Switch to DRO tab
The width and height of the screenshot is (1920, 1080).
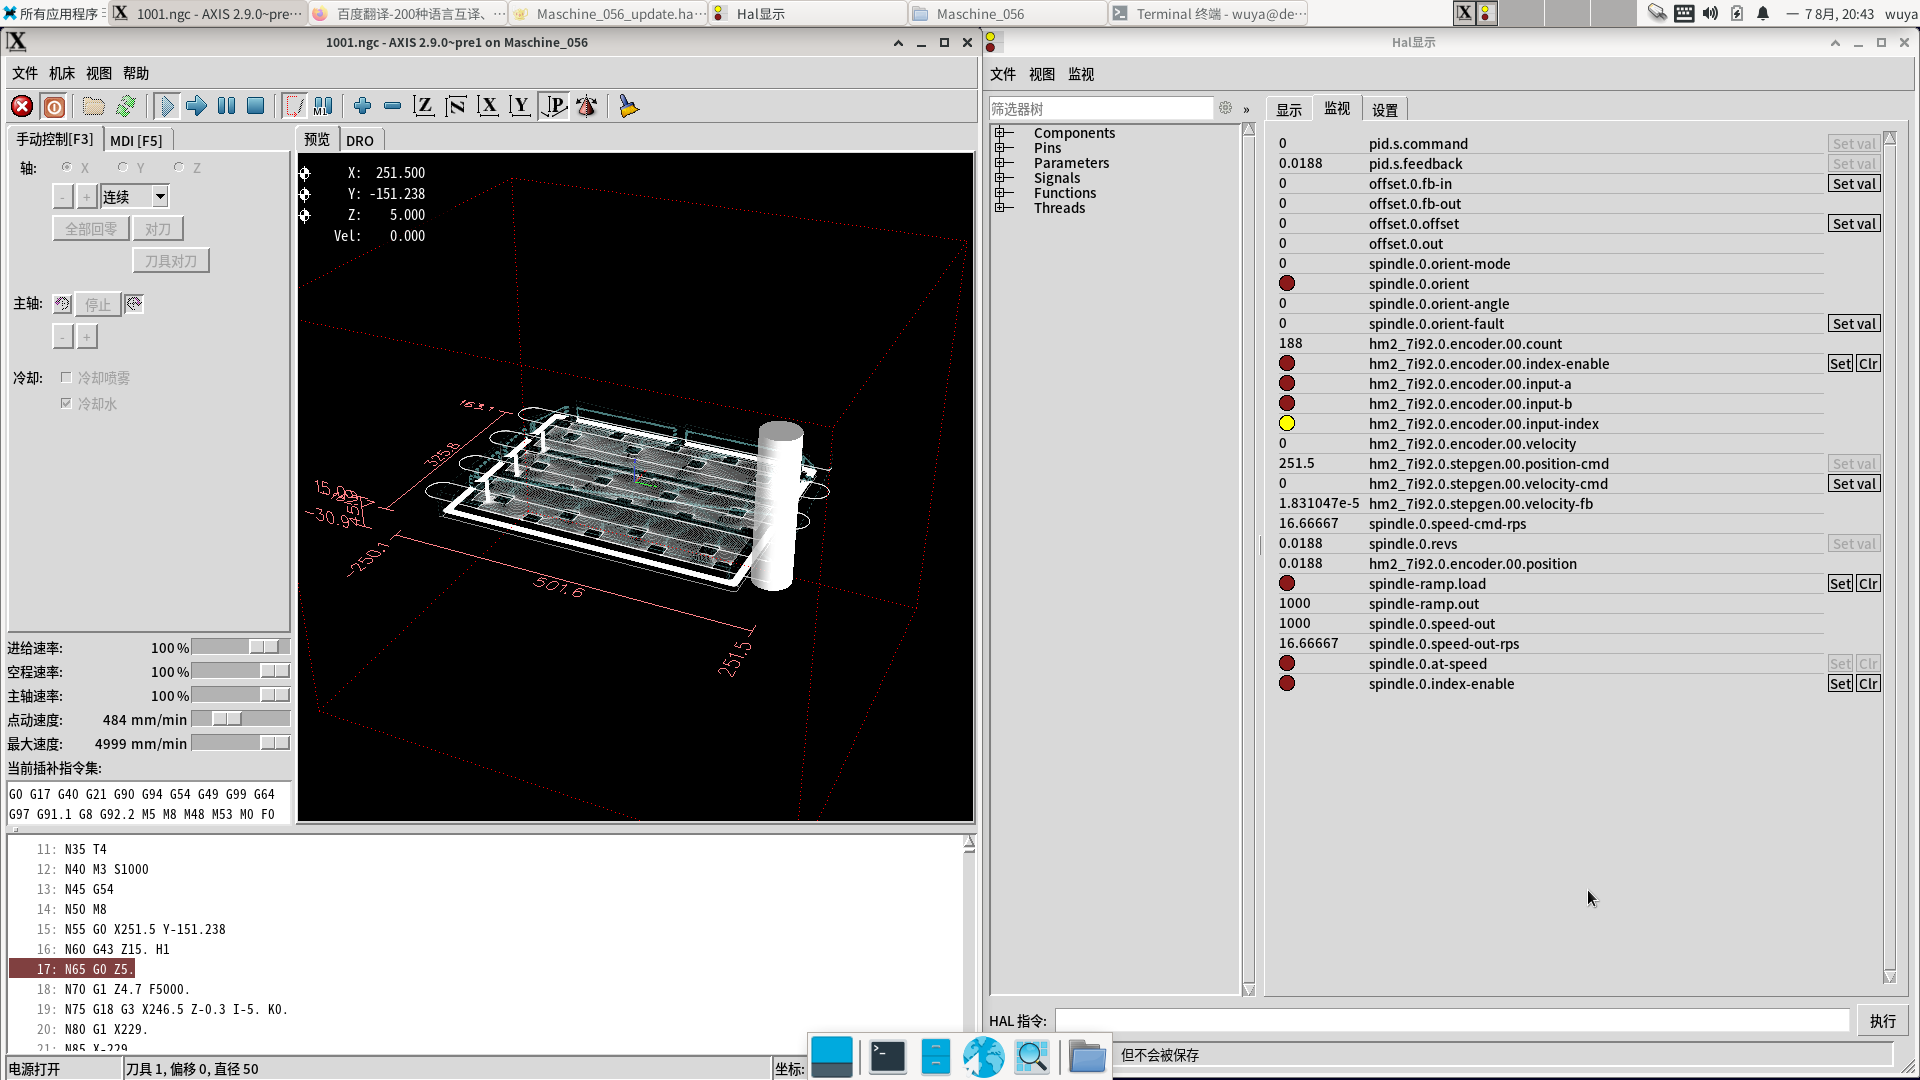360,140
